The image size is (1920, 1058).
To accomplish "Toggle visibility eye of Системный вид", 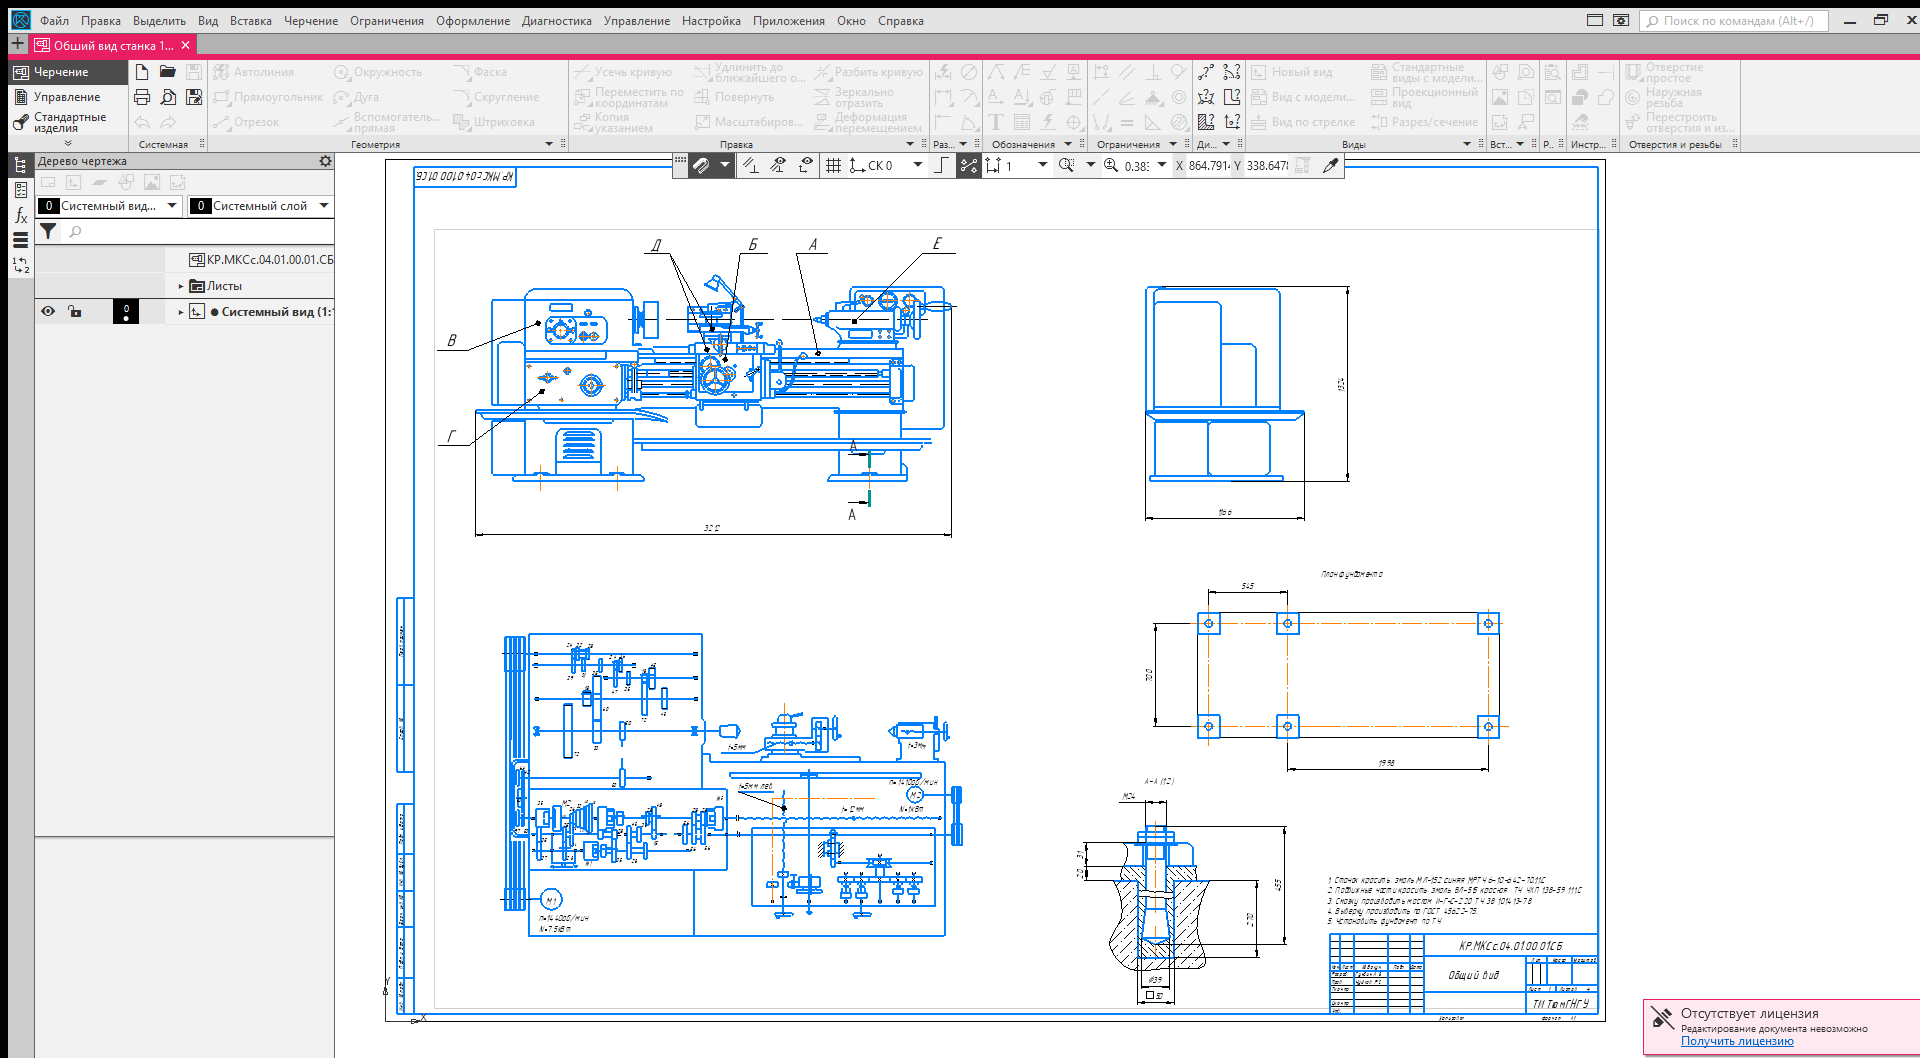I will coord(48,312).
